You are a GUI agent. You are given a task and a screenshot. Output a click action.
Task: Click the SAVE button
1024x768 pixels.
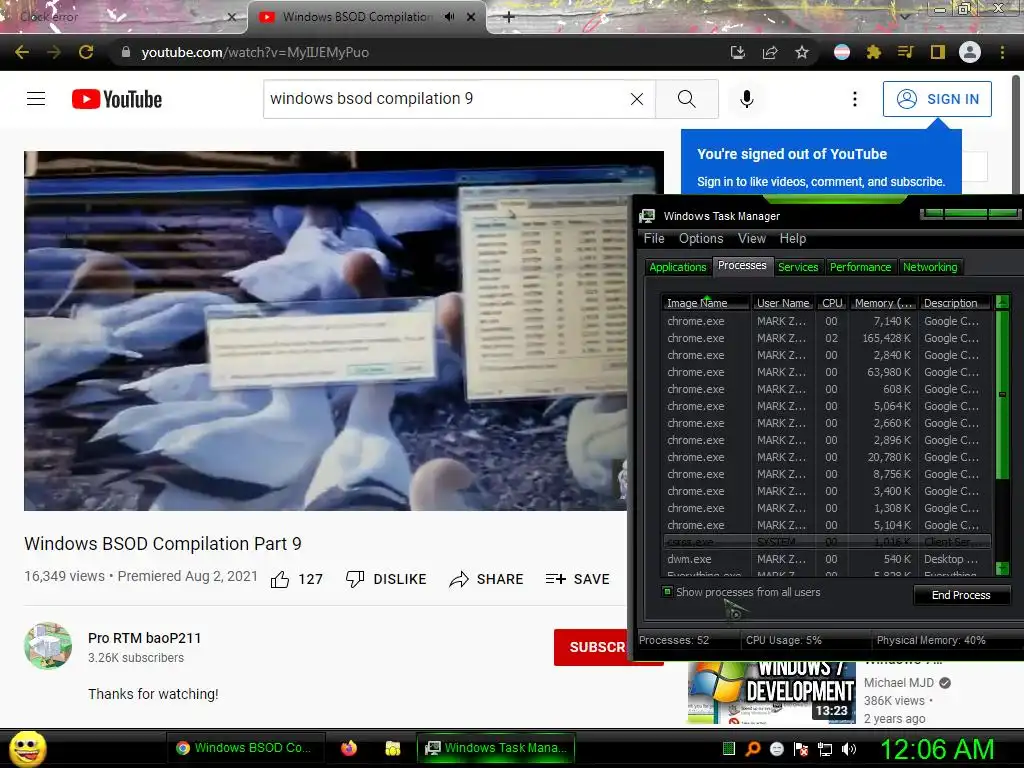(578, 579)
